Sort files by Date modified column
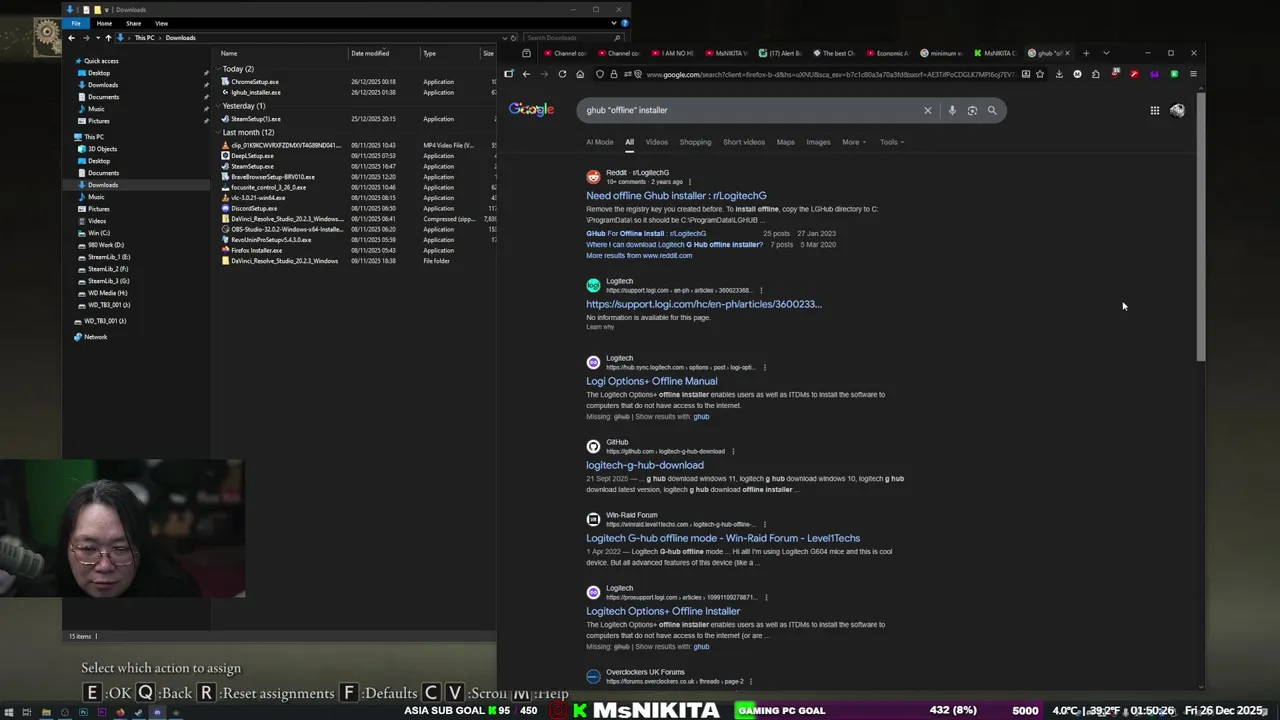The width and height of the screenshot is (1280, 720). click(x=370, y=53)
